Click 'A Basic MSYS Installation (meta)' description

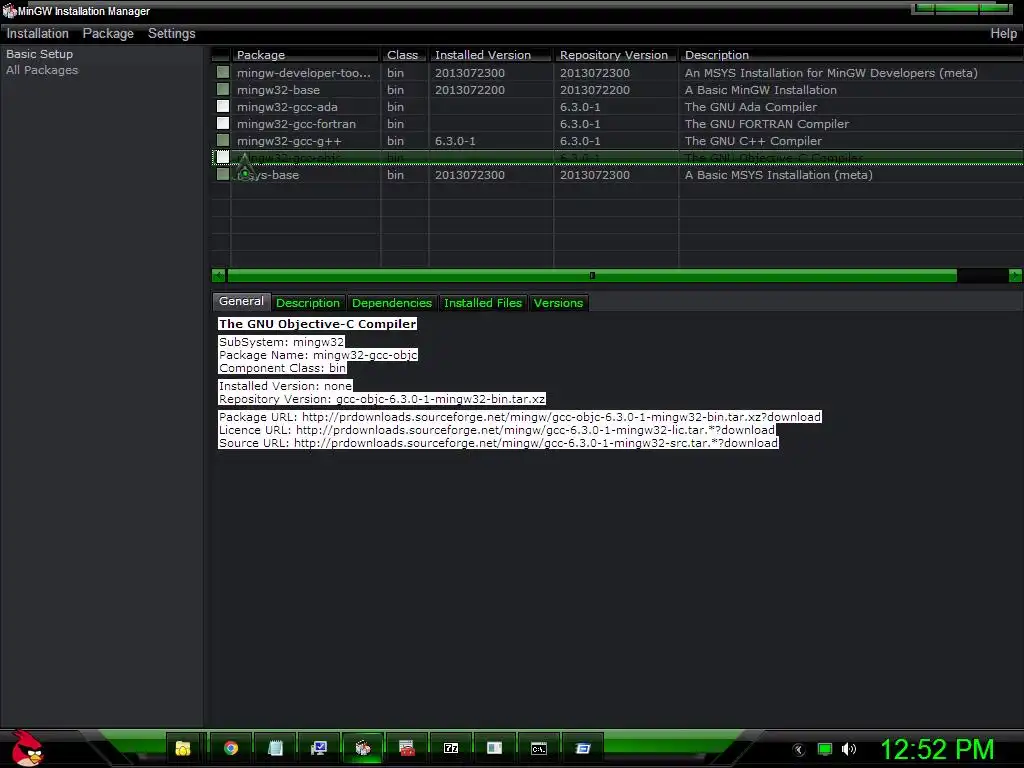coord(778,175)
